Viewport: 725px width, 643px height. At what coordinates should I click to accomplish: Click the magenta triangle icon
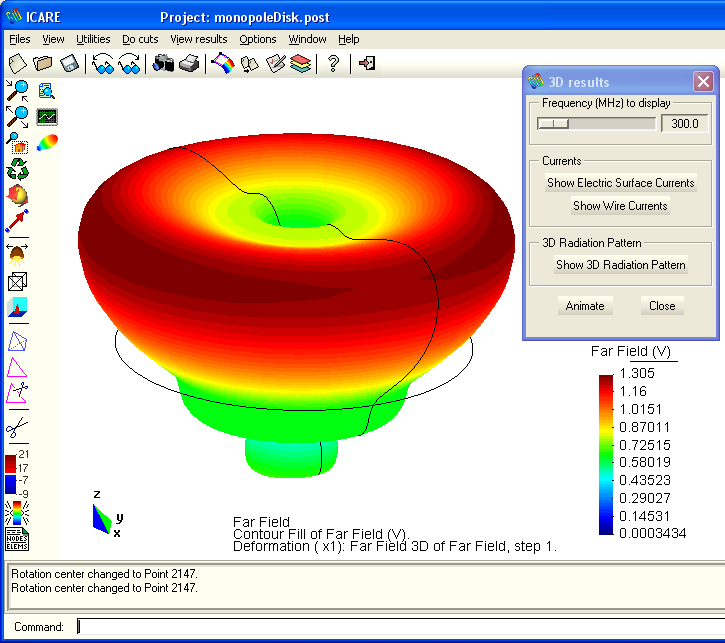pyautogui.click(x=17, y=367)
